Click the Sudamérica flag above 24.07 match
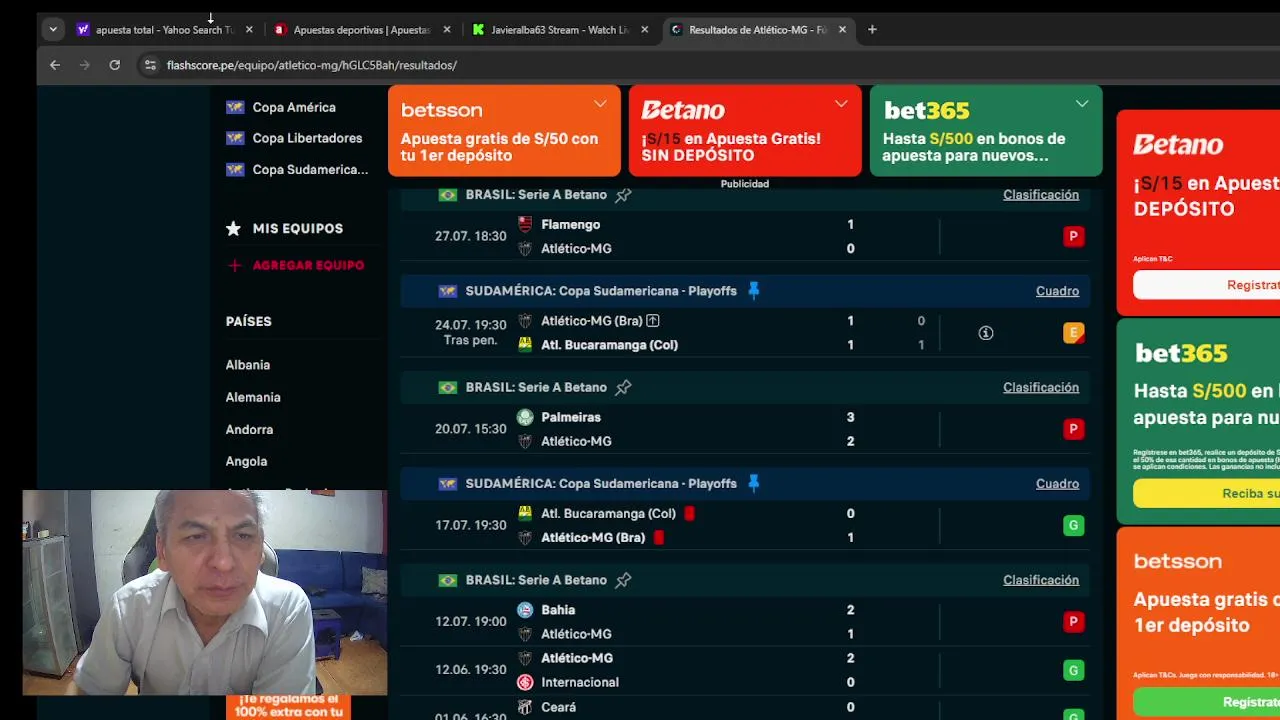This screenshot has width=1280, height=720. pos(447,291)
